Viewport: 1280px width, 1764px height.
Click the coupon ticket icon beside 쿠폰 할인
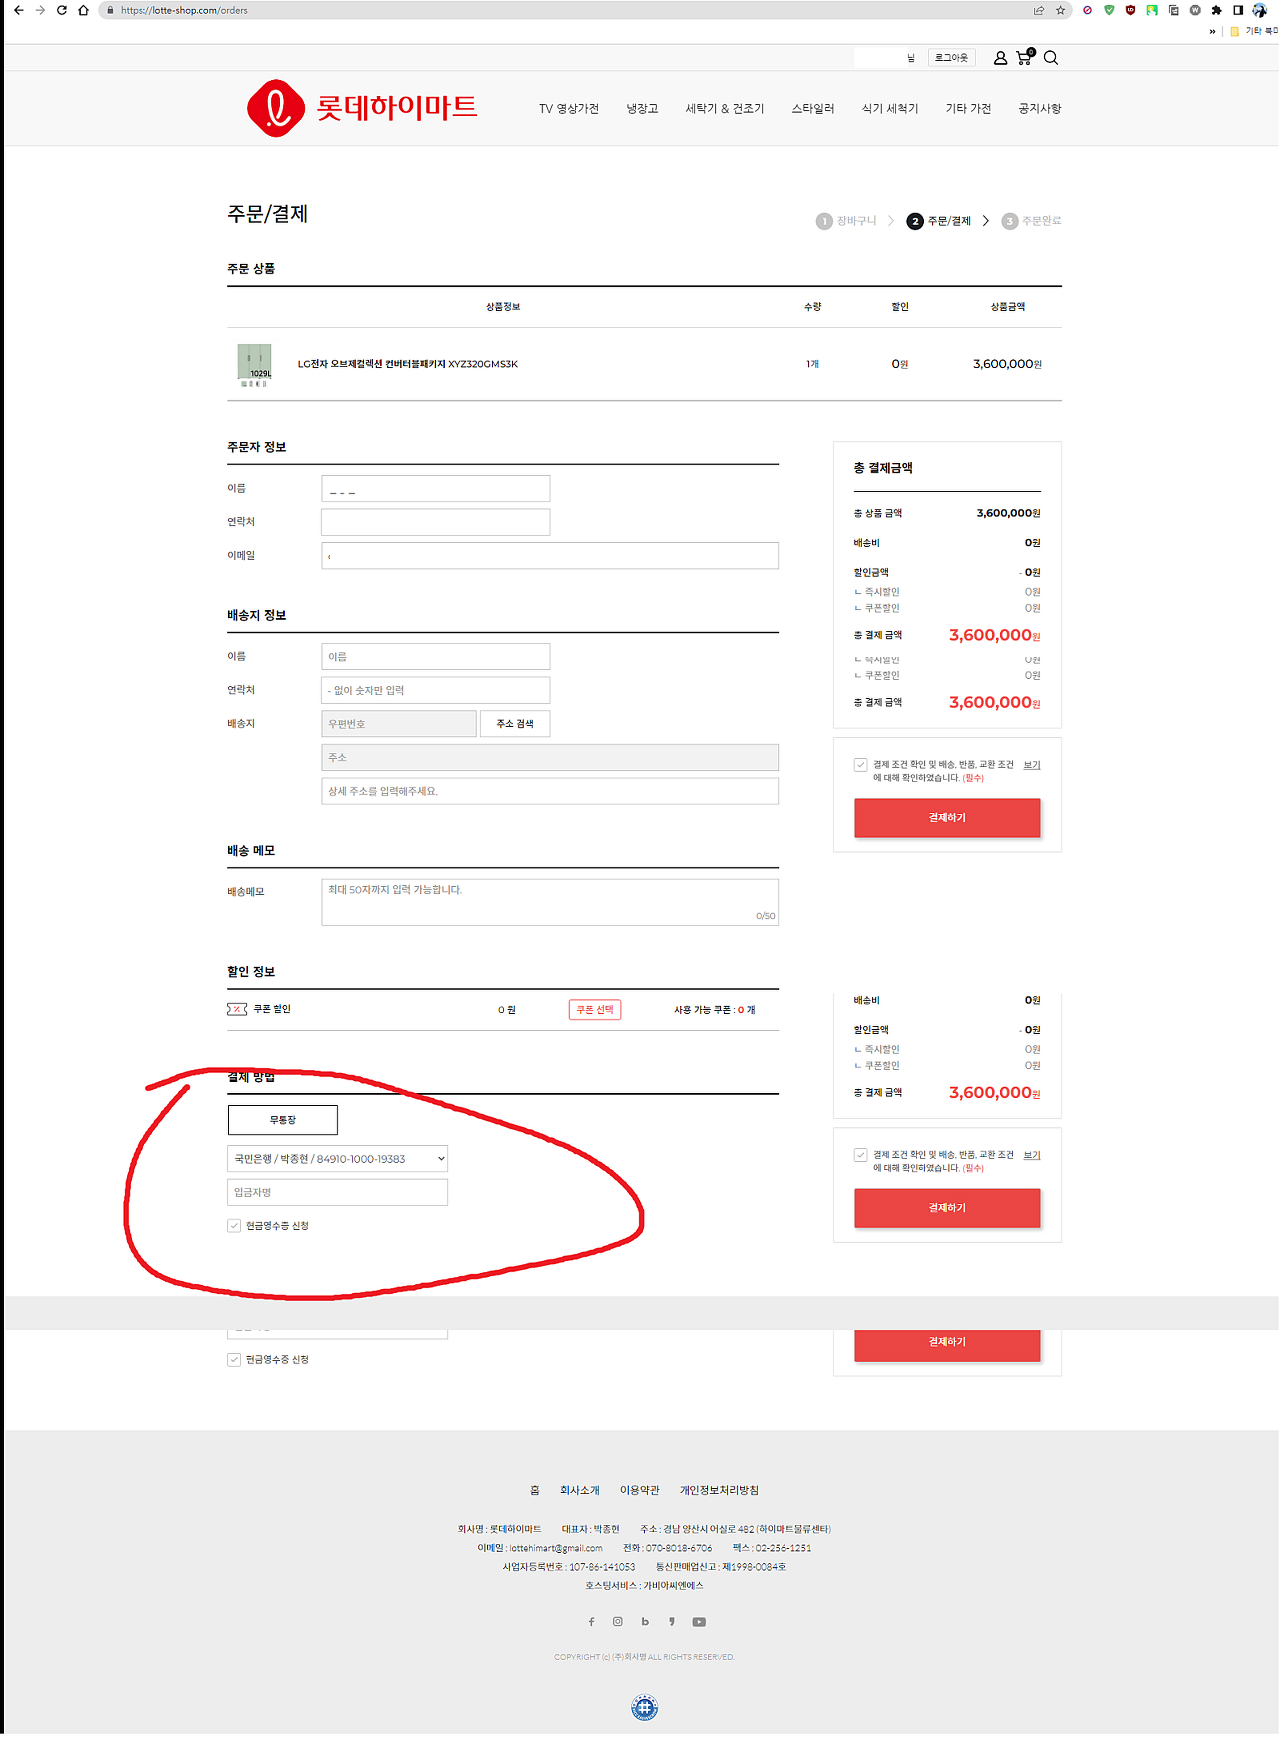(x=237, y=1009)
